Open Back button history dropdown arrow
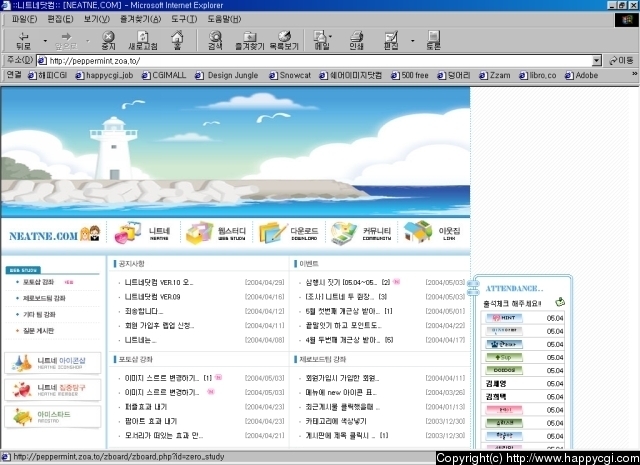 tap(45, 41)
